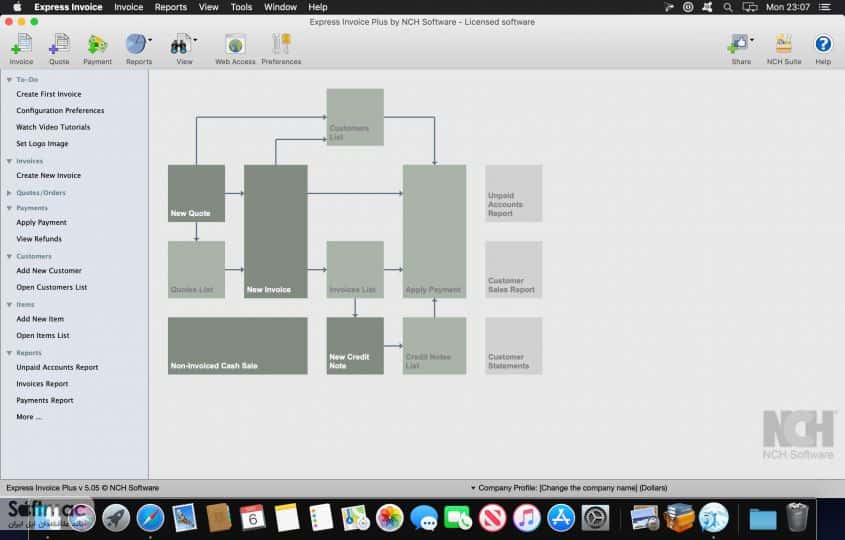Click the Customers List flowchart box
This screenshot has width=845, height=540.
pos(355,117)
